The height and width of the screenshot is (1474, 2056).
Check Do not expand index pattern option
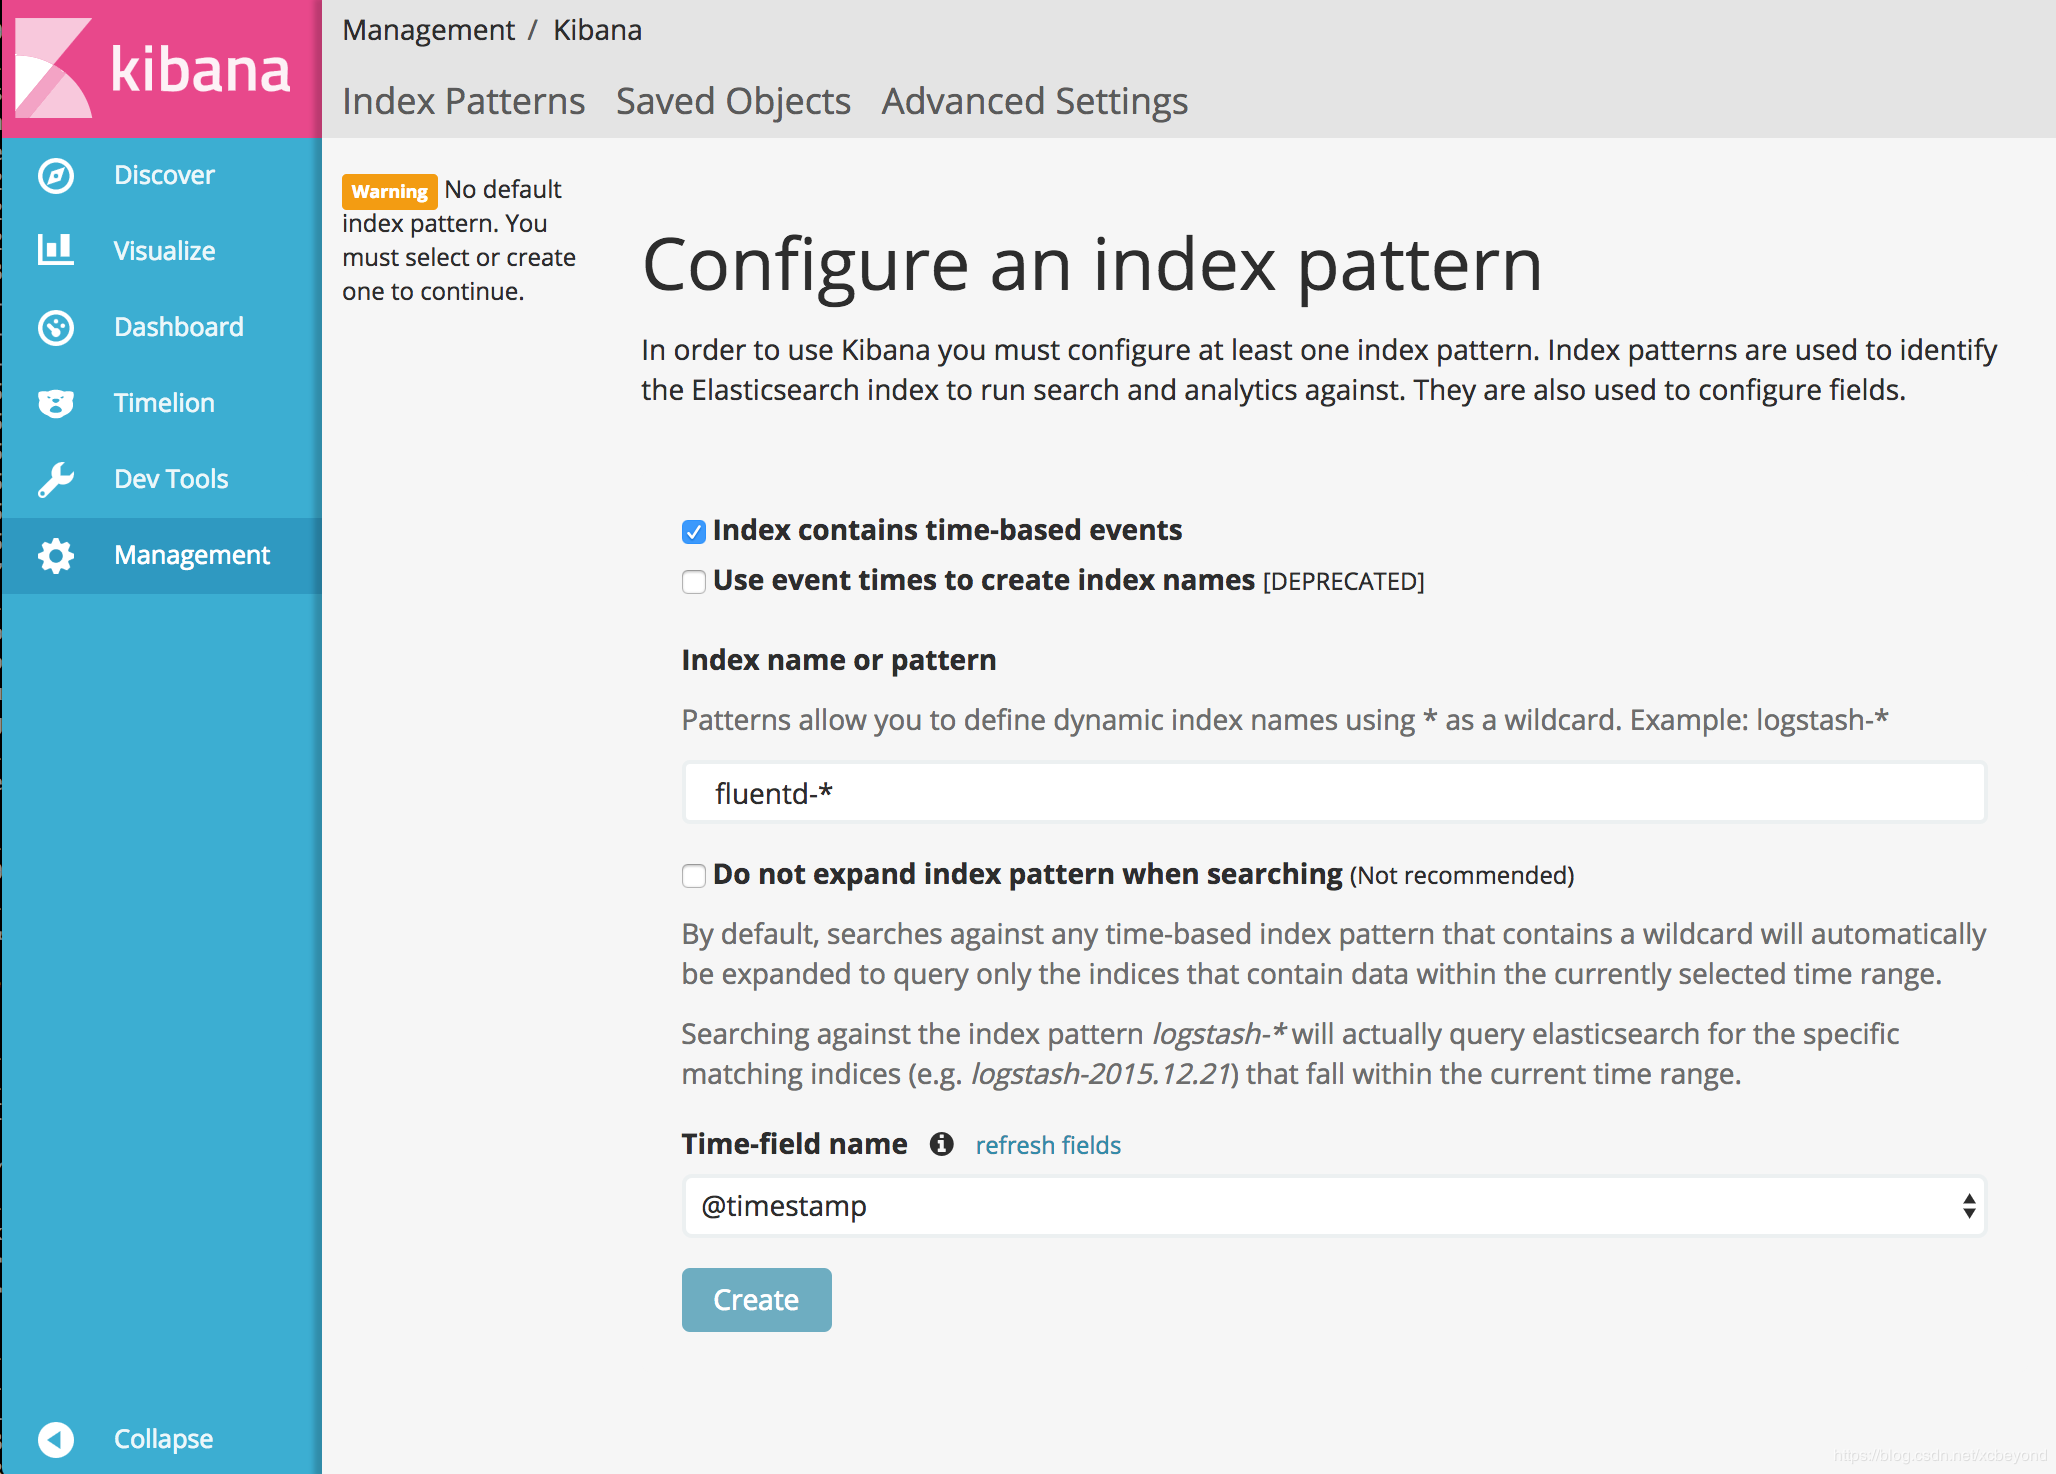click(694, 876)
